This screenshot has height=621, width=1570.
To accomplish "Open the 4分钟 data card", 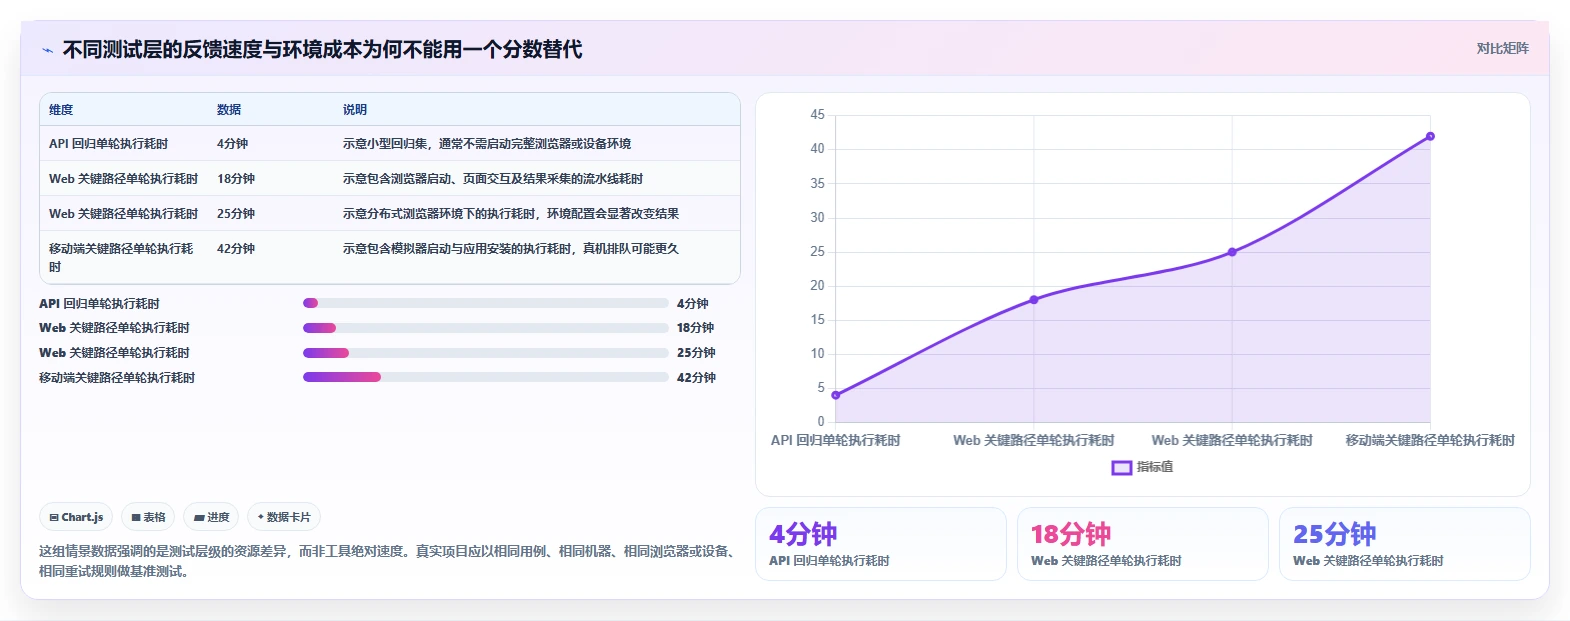I will [x=881, y=544].
